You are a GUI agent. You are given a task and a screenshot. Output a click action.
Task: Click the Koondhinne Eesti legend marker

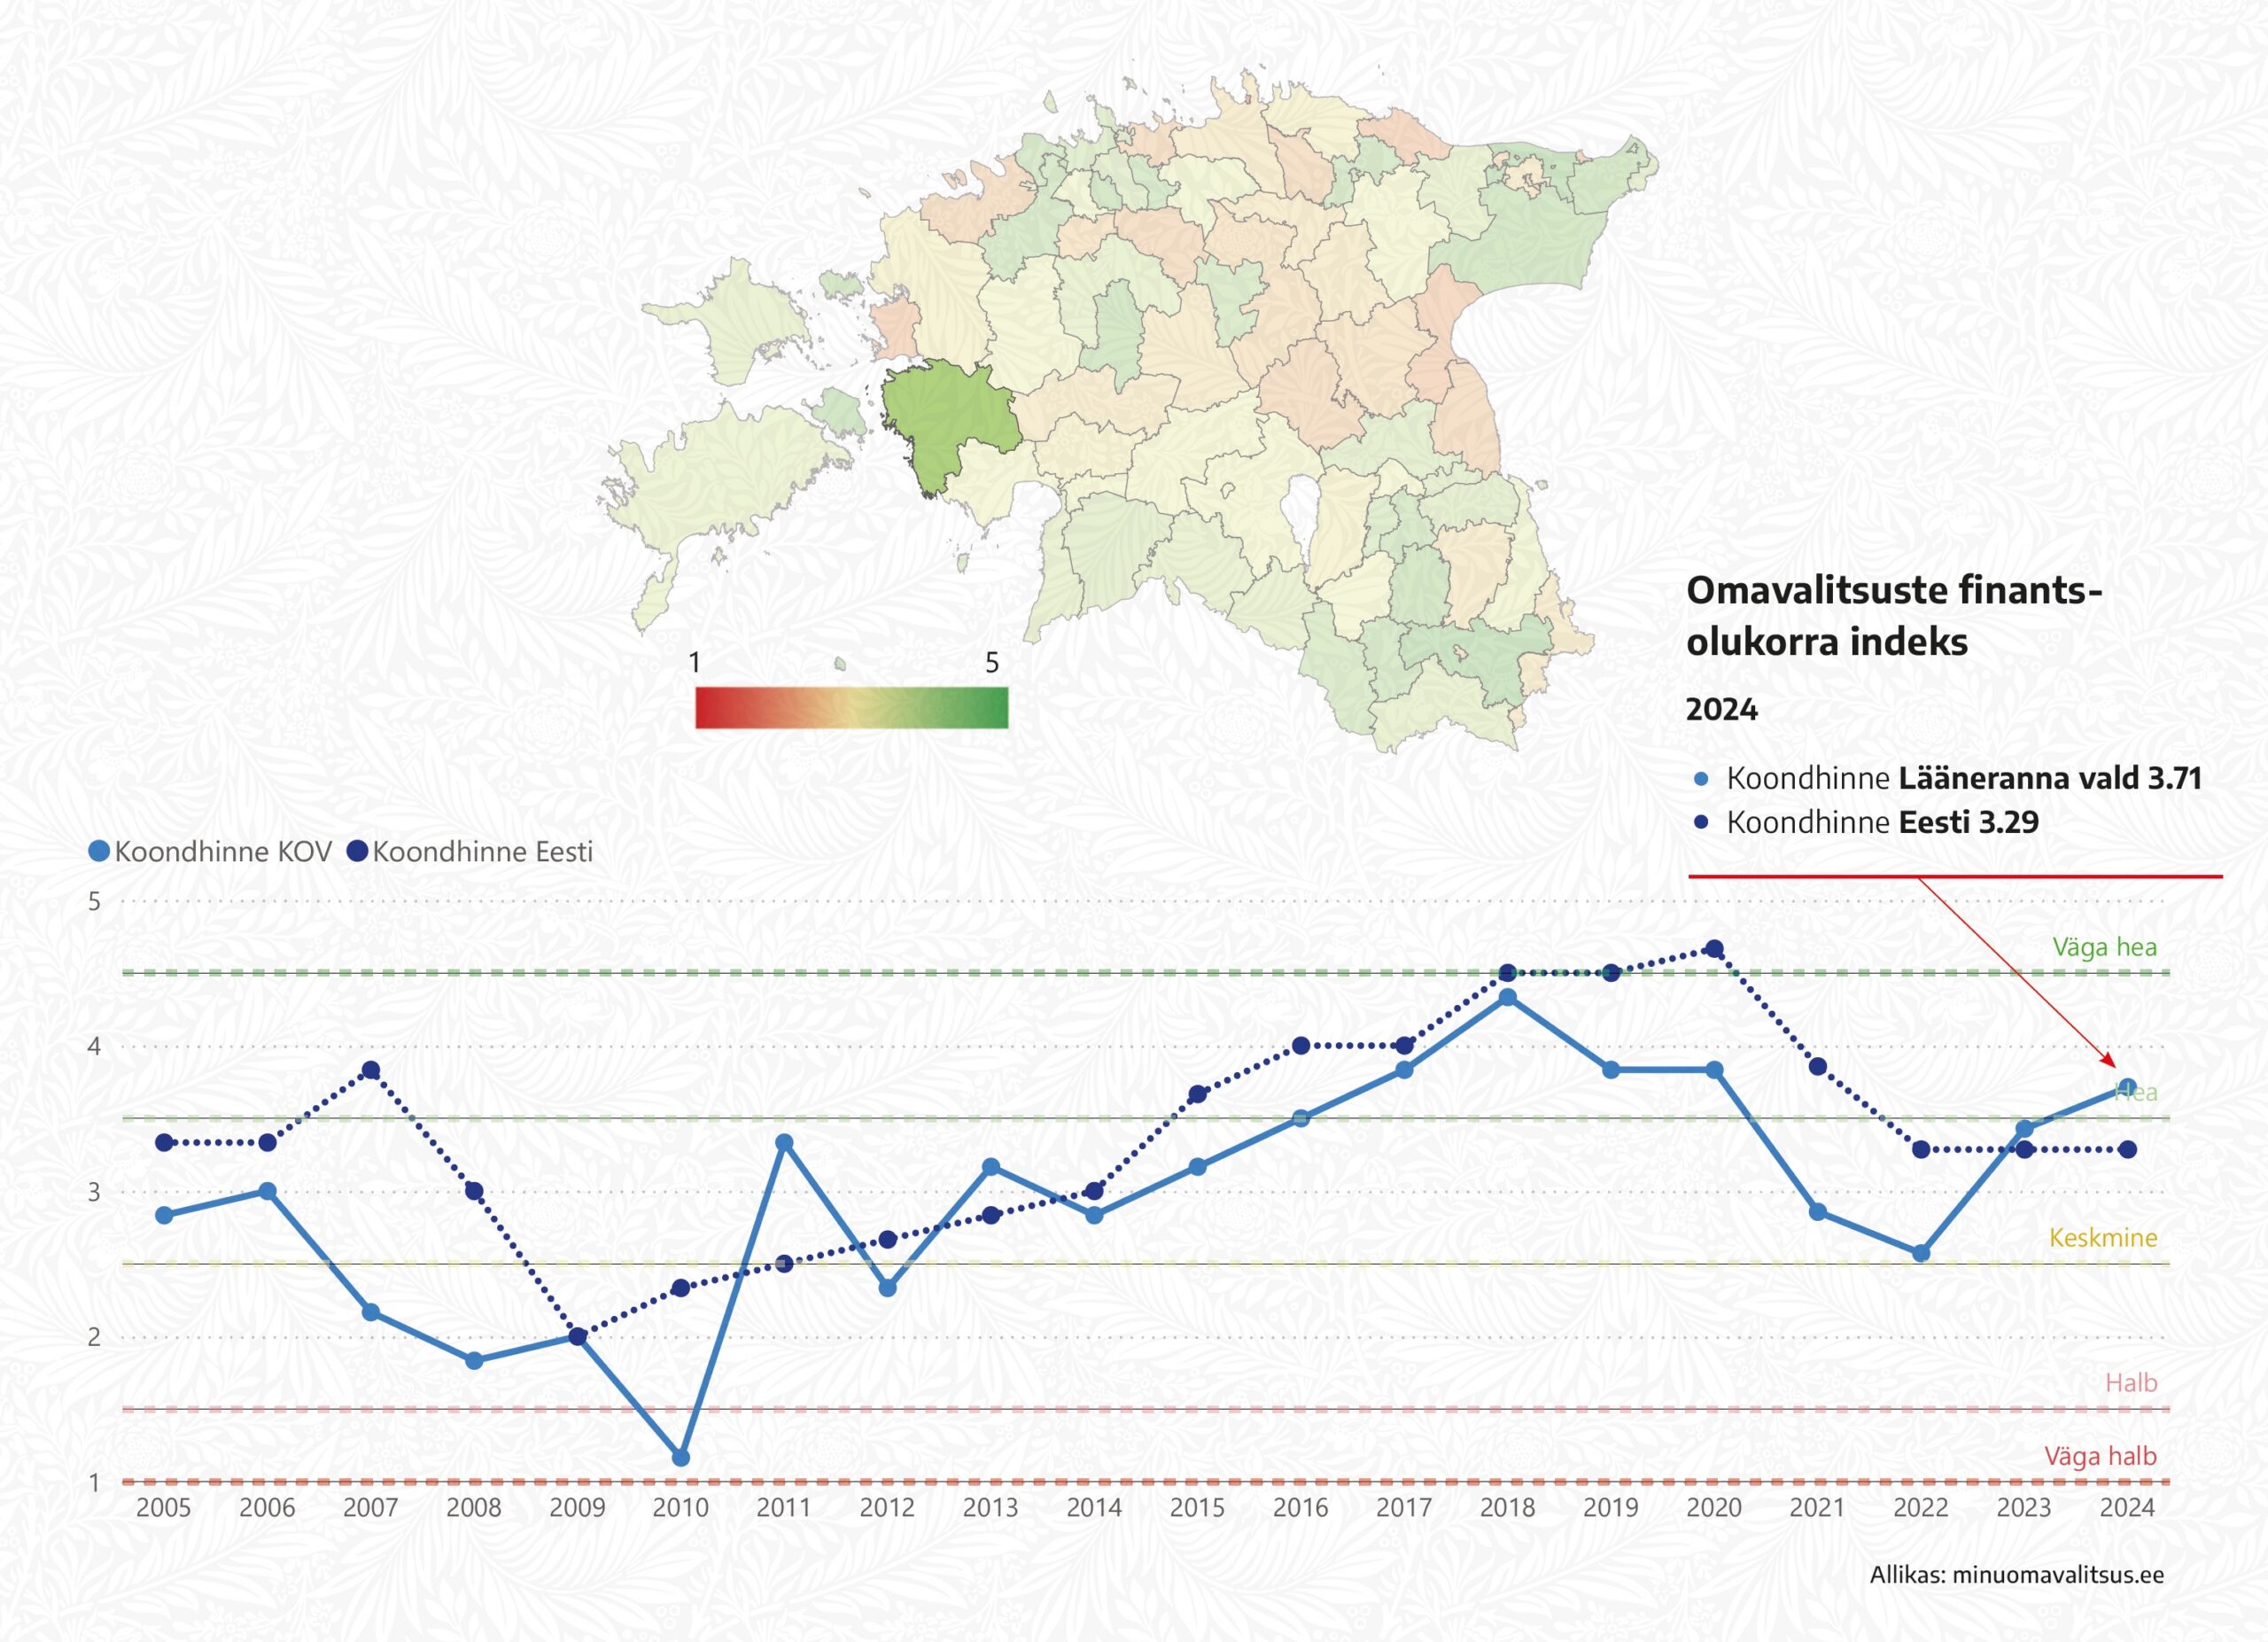(357, 851)
